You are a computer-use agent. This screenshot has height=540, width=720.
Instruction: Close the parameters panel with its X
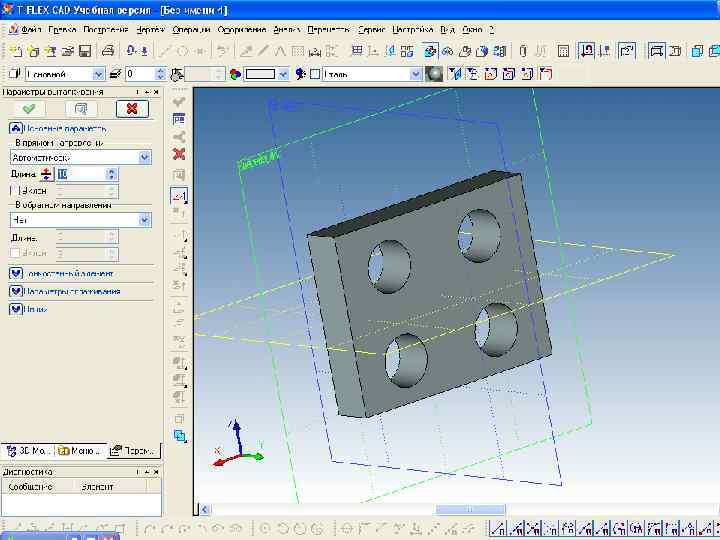tap(156, 92)
